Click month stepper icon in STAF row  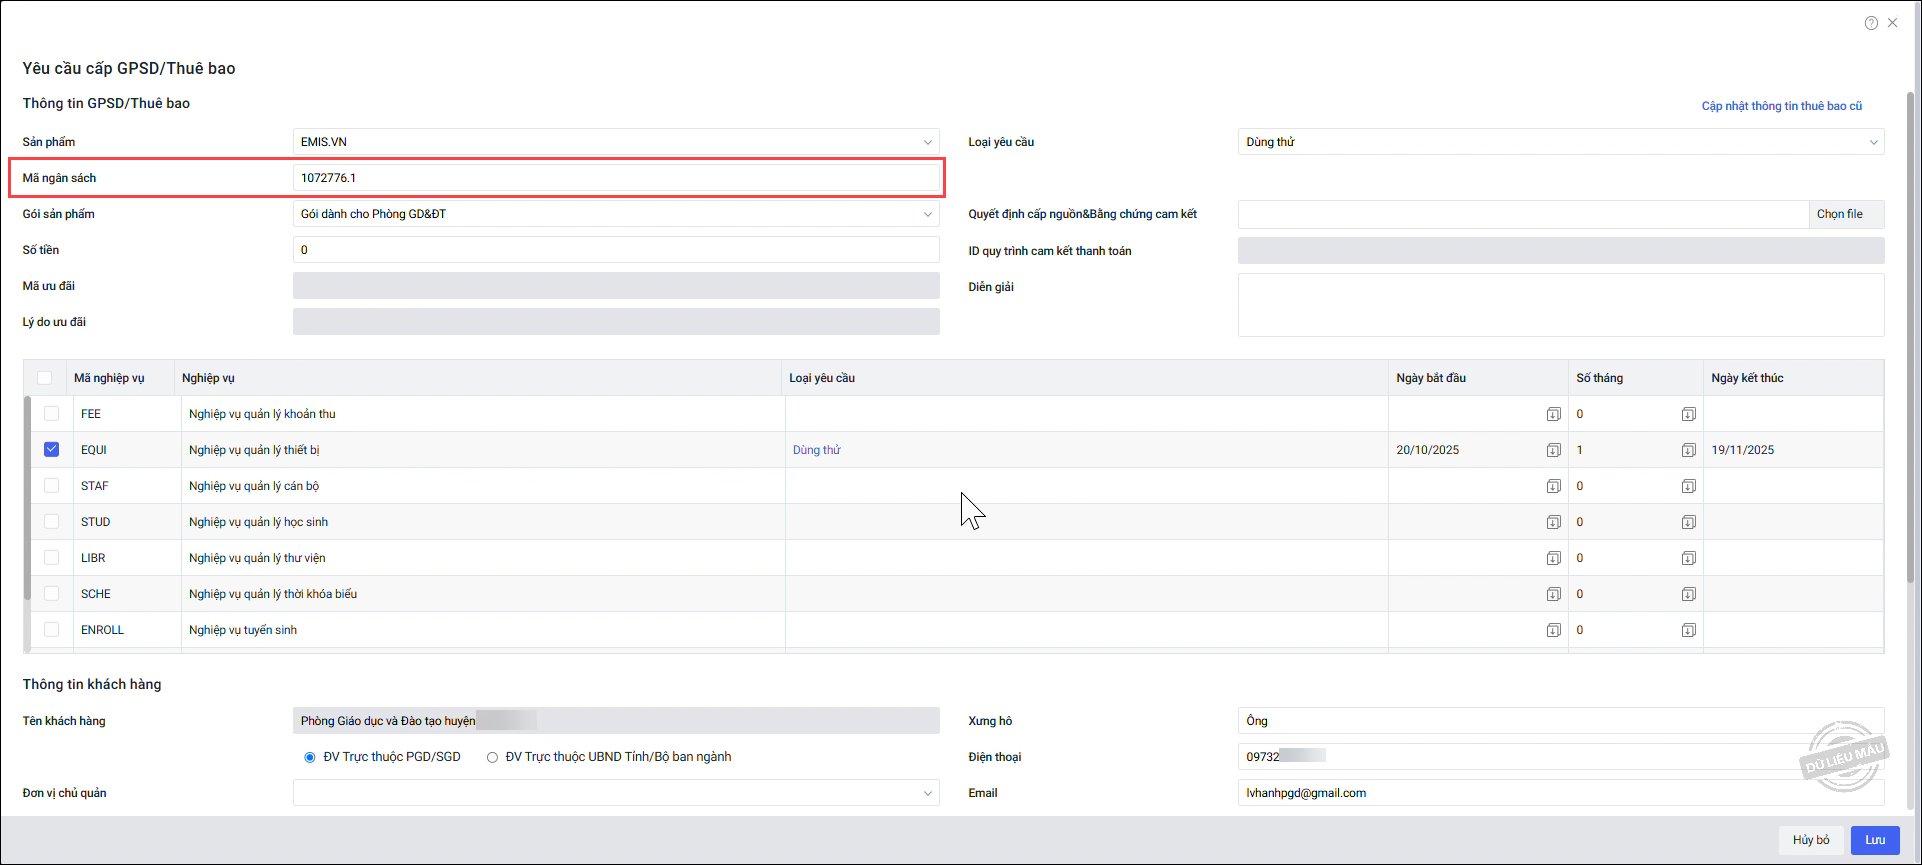click(x=1688, y=486)
